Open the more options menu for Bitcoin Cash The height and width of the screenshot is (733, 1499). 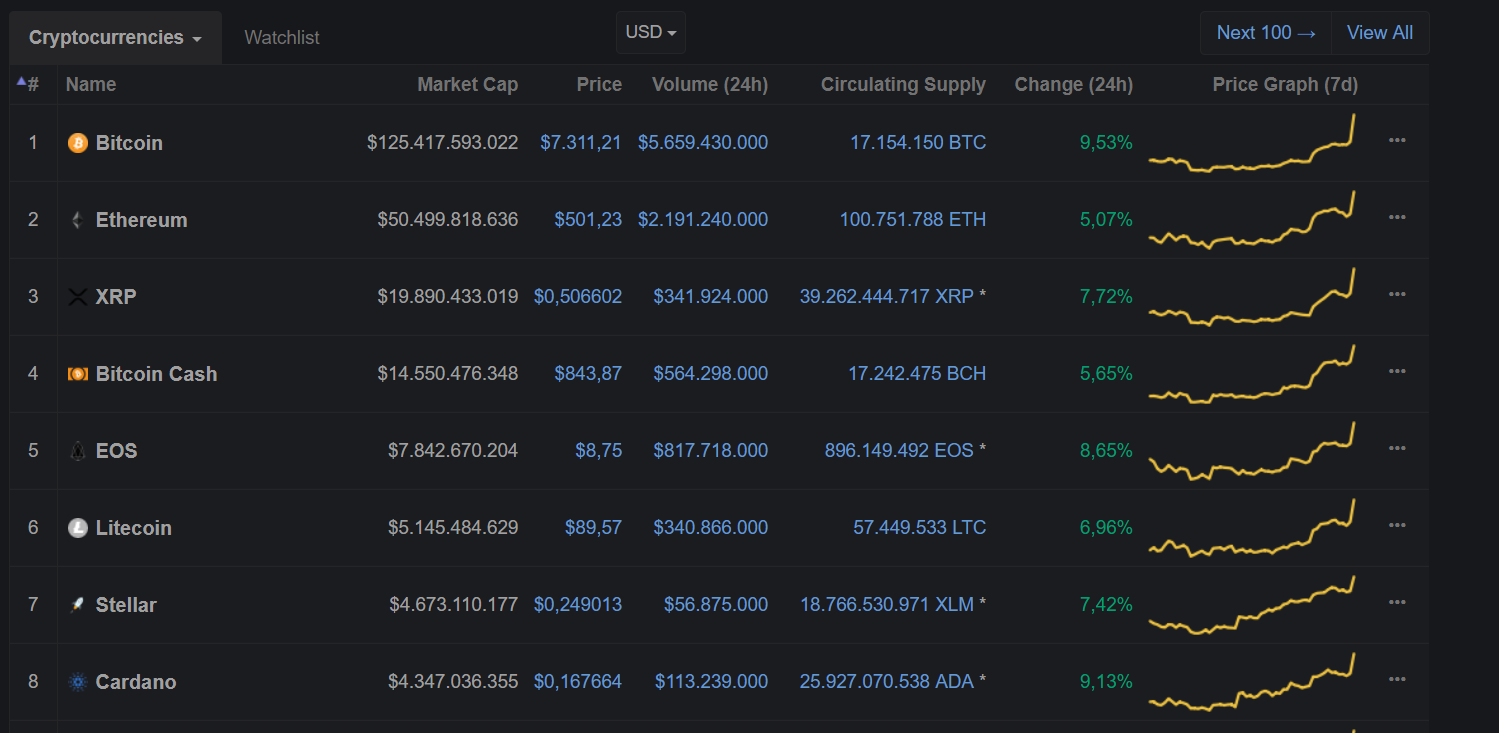point(1397,371)
